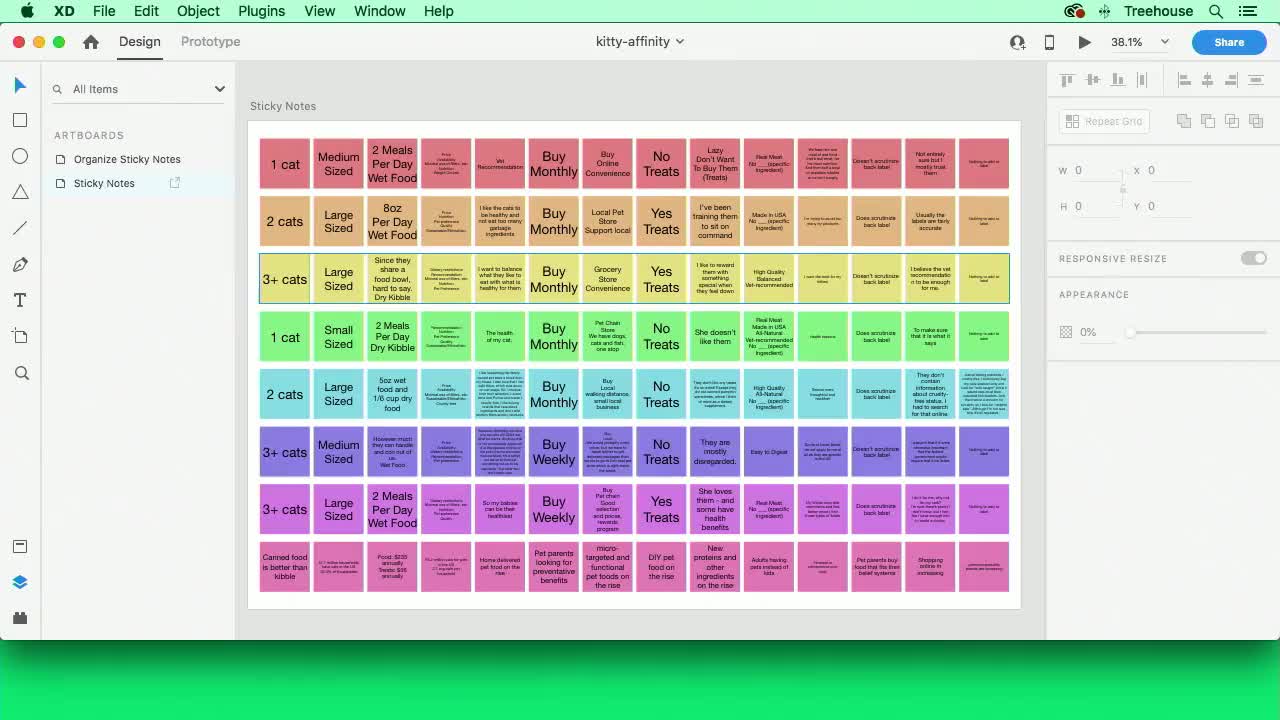This screenshot has width=1280, height=720.
Task: Select the Text tool
Action: (20, 300)
